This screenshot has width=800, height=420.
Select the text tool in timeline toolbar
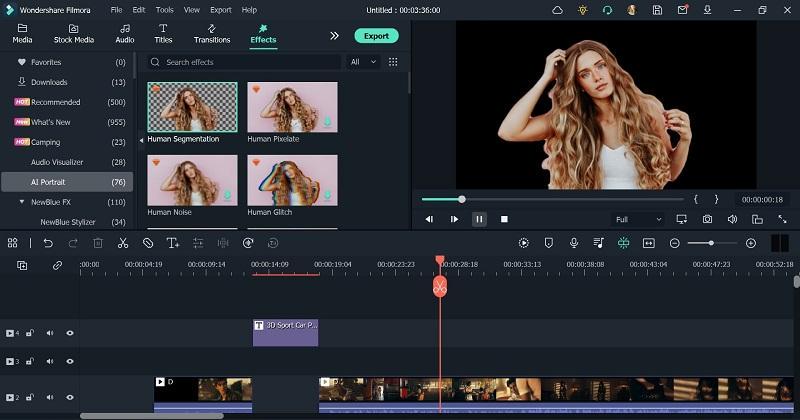click(x=172, y=243)
